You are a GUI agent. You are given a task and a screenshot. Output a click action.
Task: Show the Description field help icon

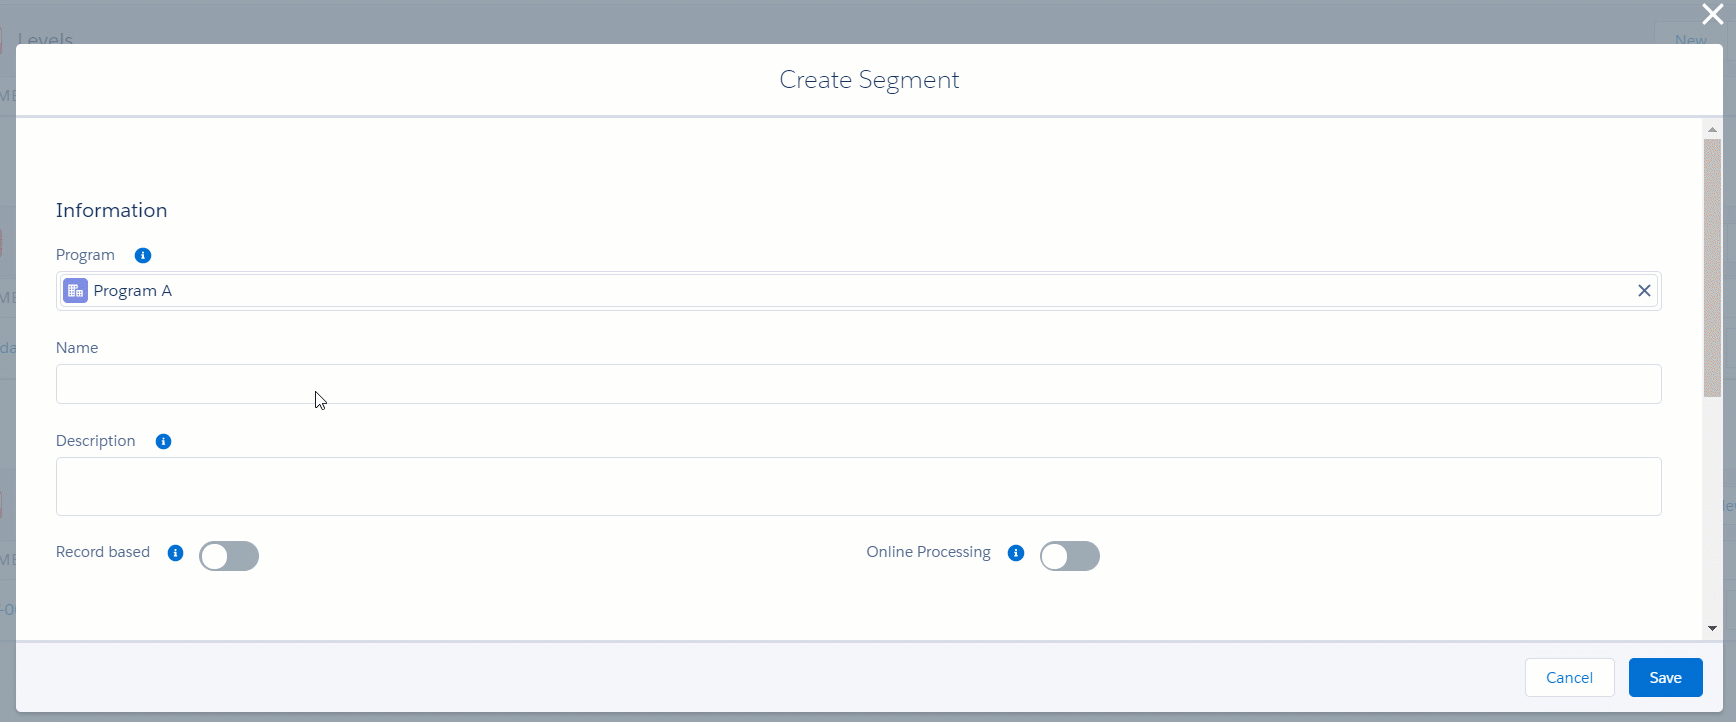(x=163, y=441)
